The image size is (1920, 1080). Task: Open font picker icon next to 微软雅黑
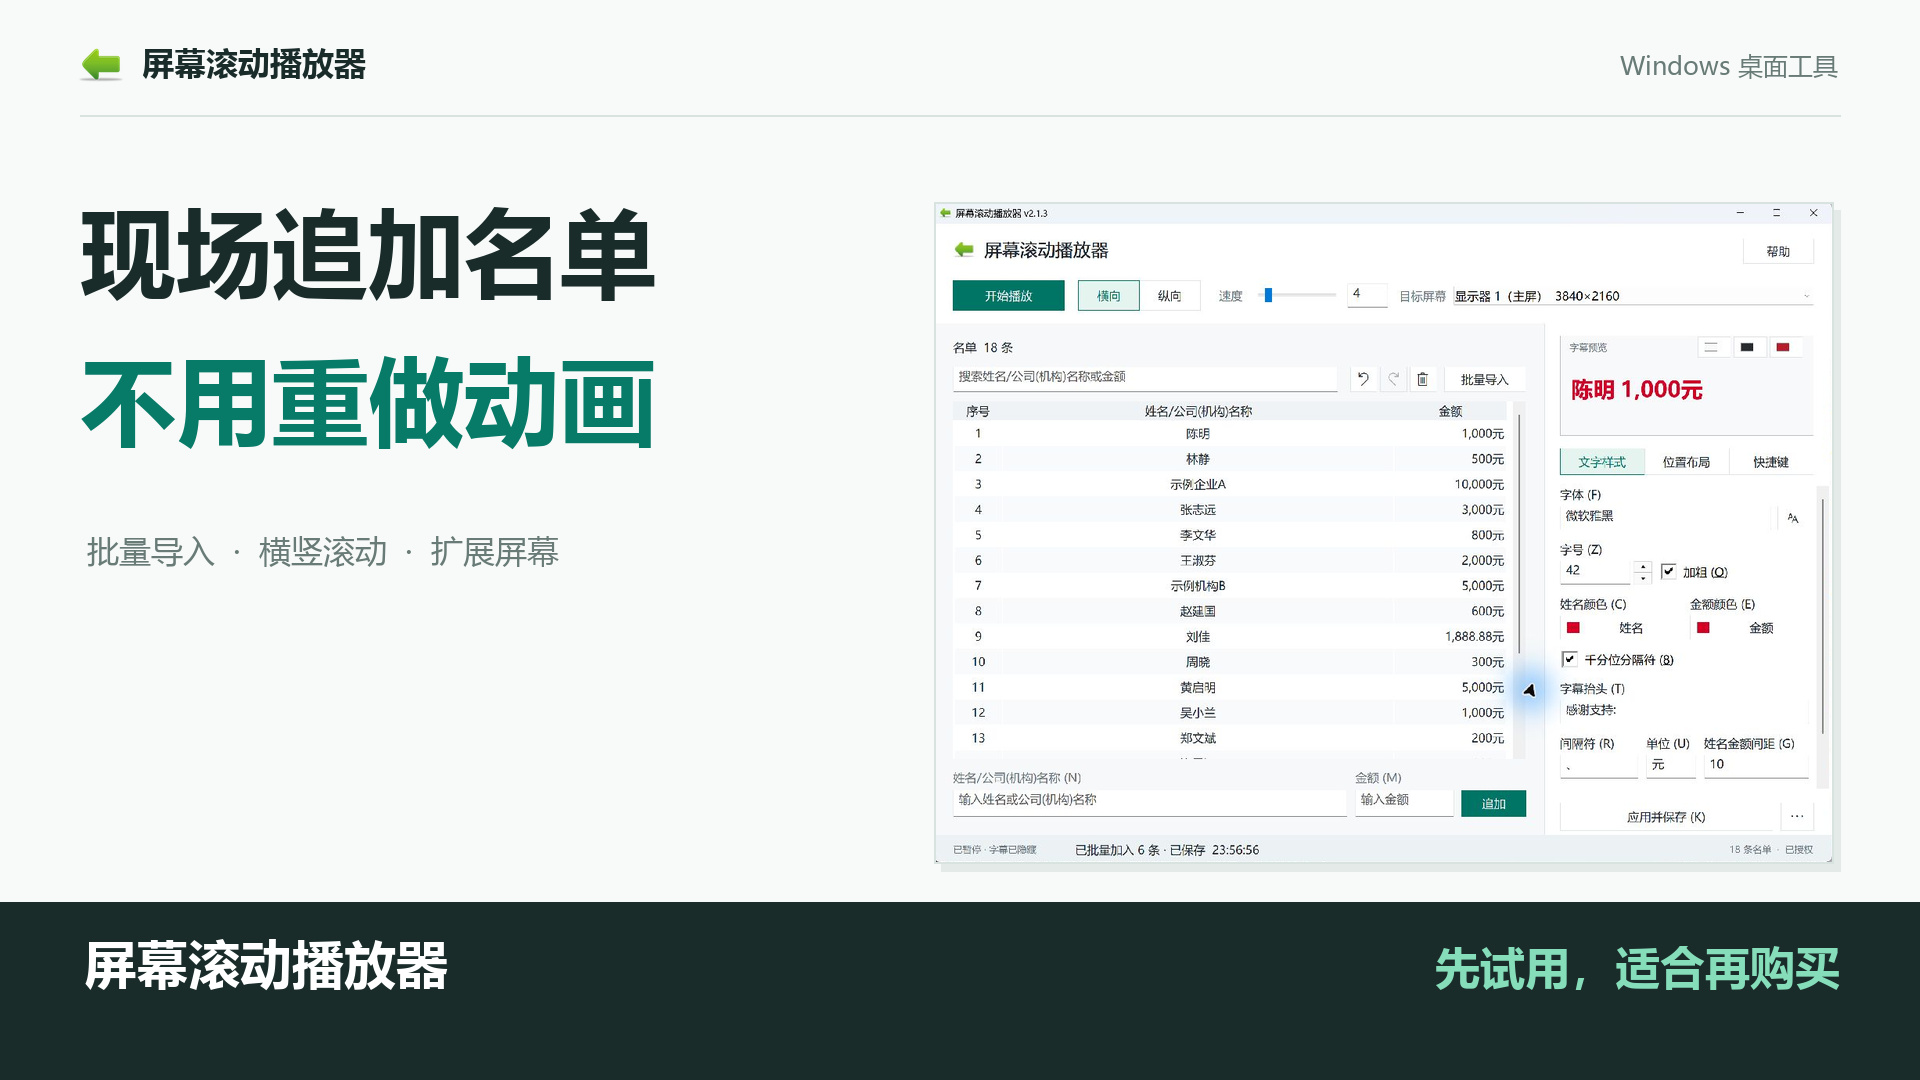(x=1793, y=518)
